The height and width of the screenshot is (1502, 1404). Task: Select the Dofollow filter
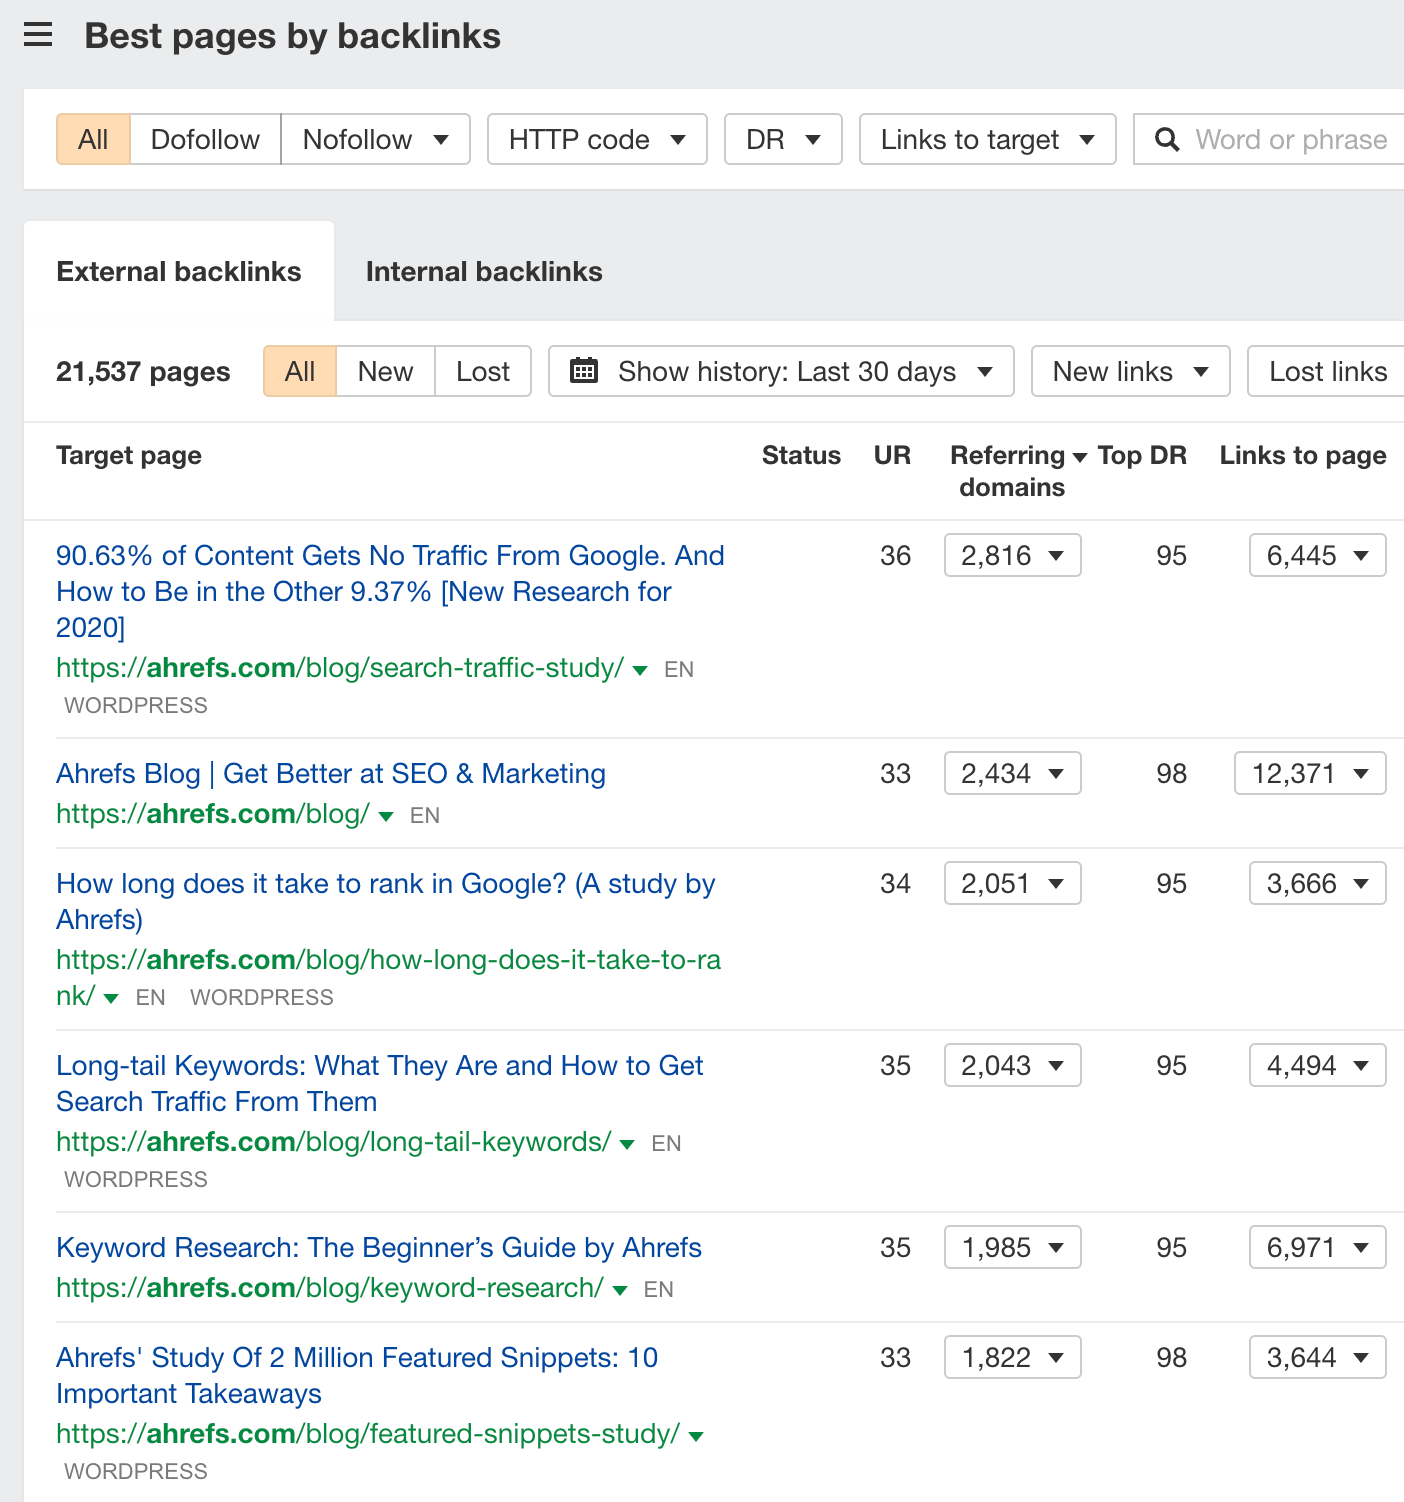tap(204, 139)
